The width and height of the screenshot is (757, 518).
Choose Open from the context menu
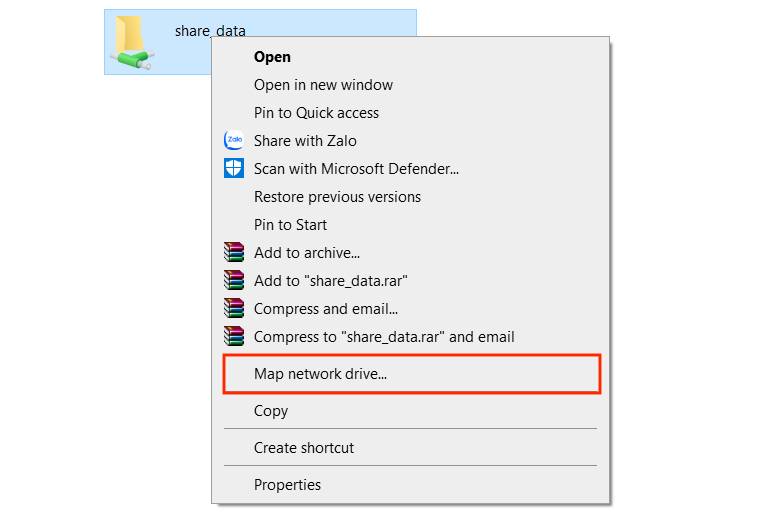(x=272, y=57)
